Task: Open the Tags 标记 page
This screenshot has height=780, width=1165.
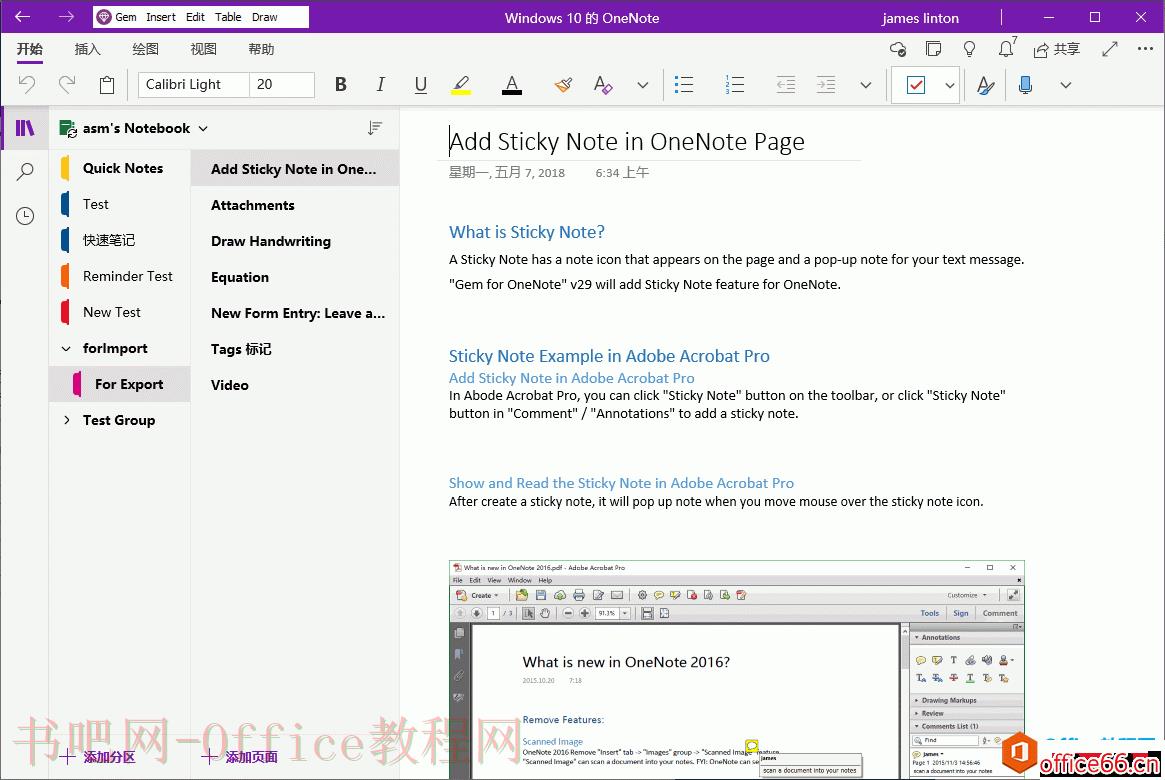Action: click(x=295, y=349)
